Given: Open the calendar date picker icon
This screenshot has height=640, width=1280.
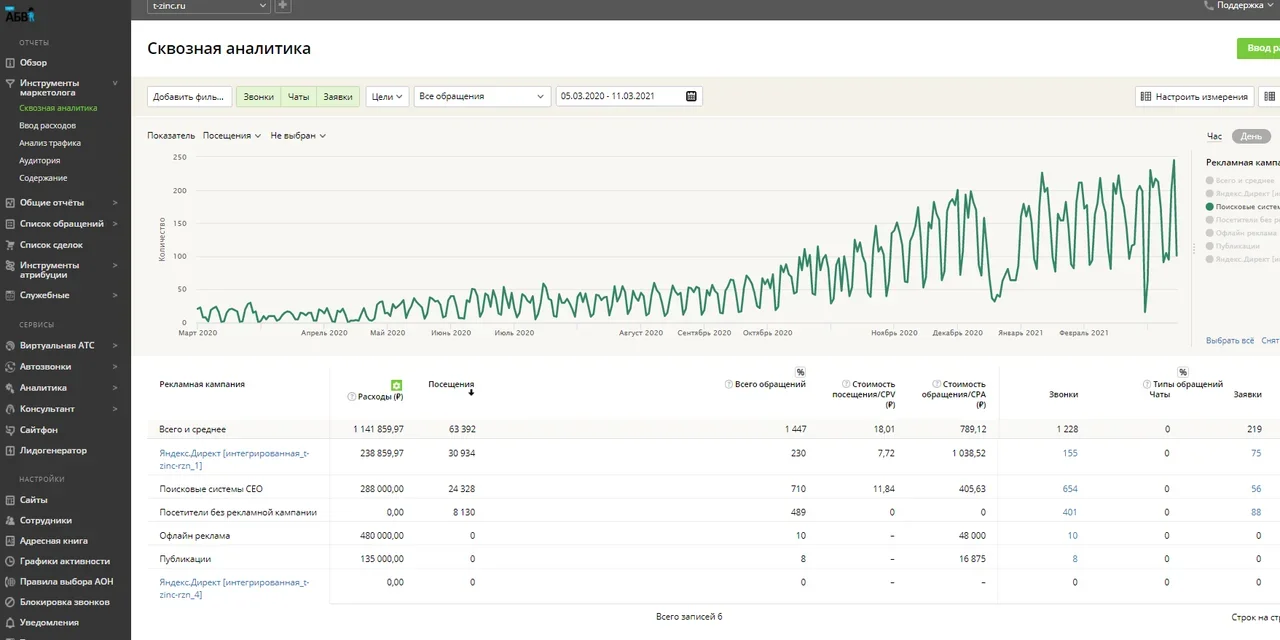Looking at the screenshot, I should [x=691, y=96].
